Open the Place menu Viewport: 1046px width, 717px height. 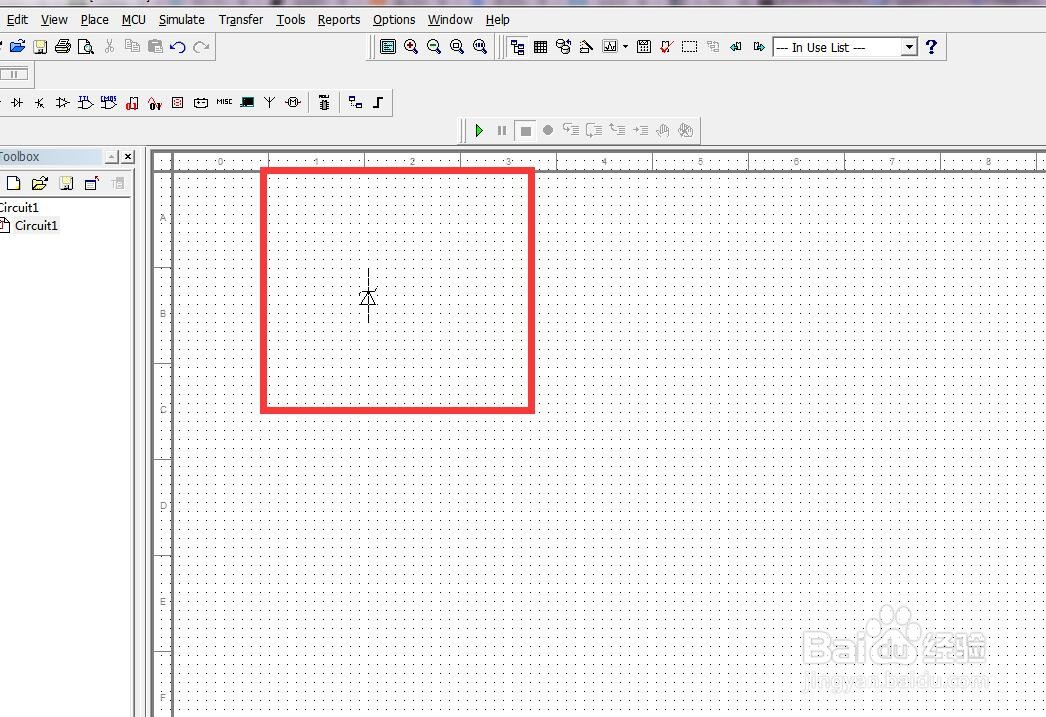[x=94, y=20]
